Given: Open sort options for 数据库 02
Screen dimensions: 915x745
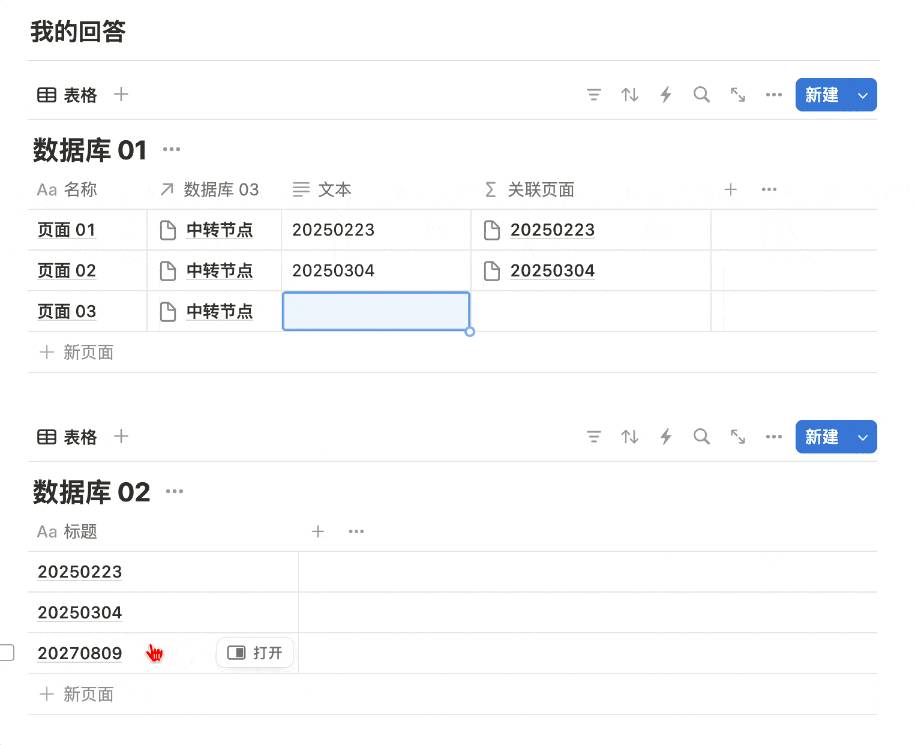Looking at the screenshot, I should [630, 436].
